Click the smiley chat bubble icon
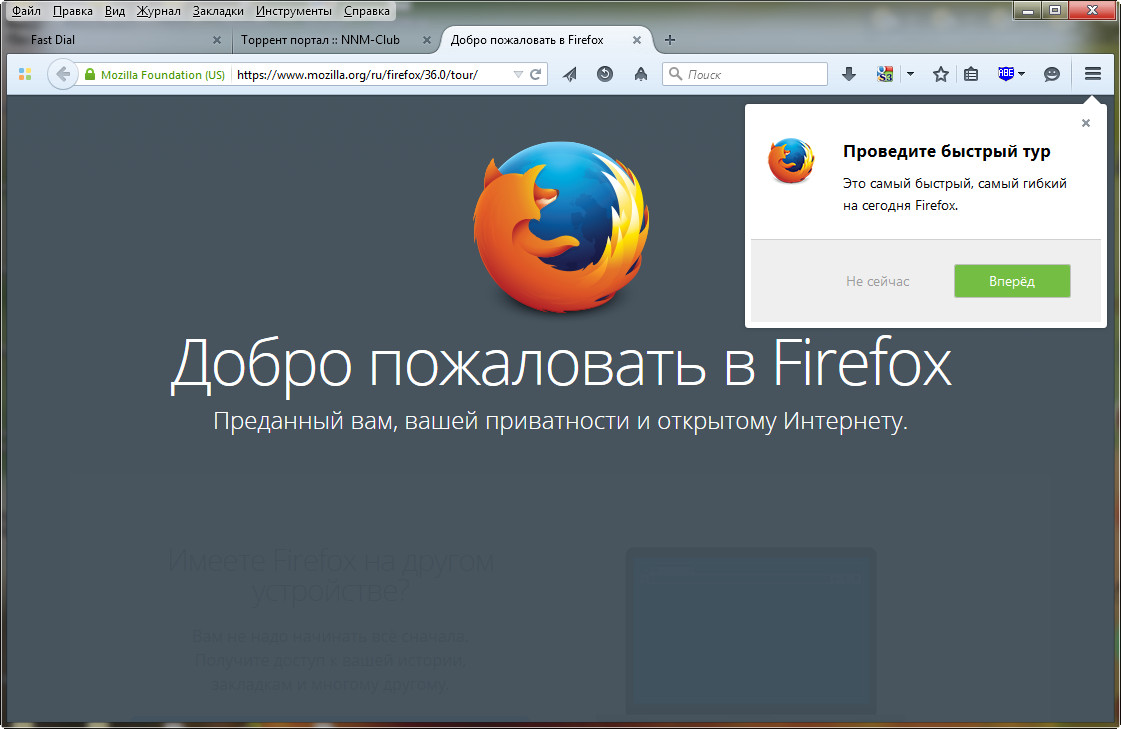Image resolution: width=1121 pixels, height=729 pixels. pyautogui.click(x=1052, y=74)
